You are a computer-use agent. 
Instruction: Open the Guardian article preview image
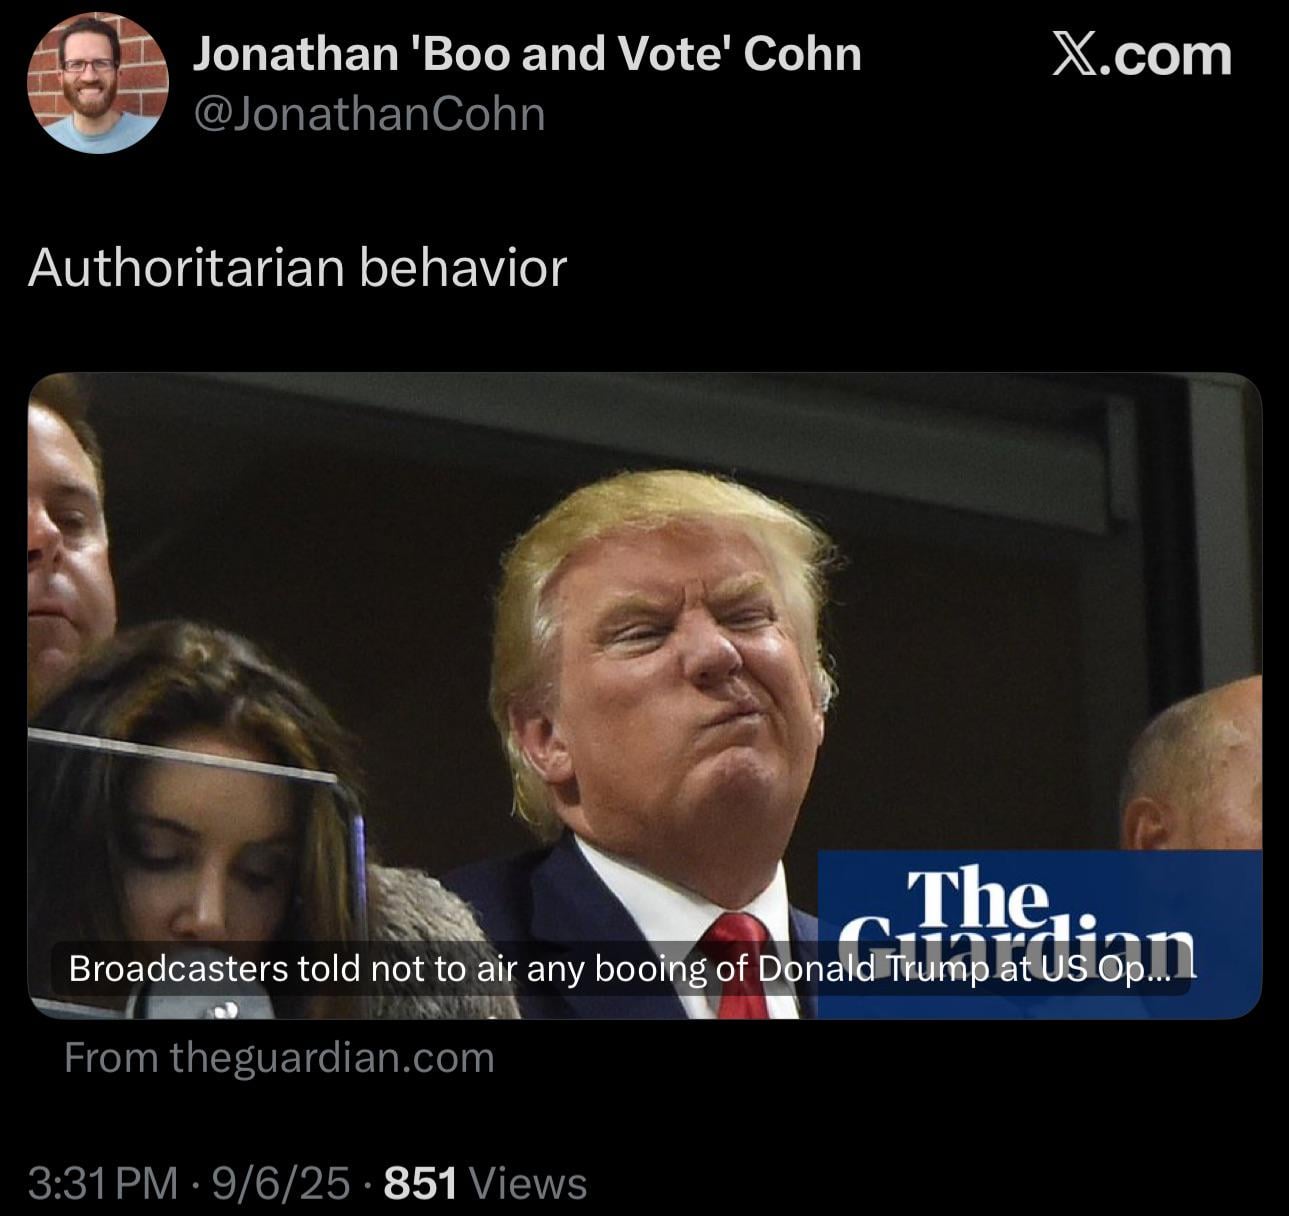(x=645, y=695)
